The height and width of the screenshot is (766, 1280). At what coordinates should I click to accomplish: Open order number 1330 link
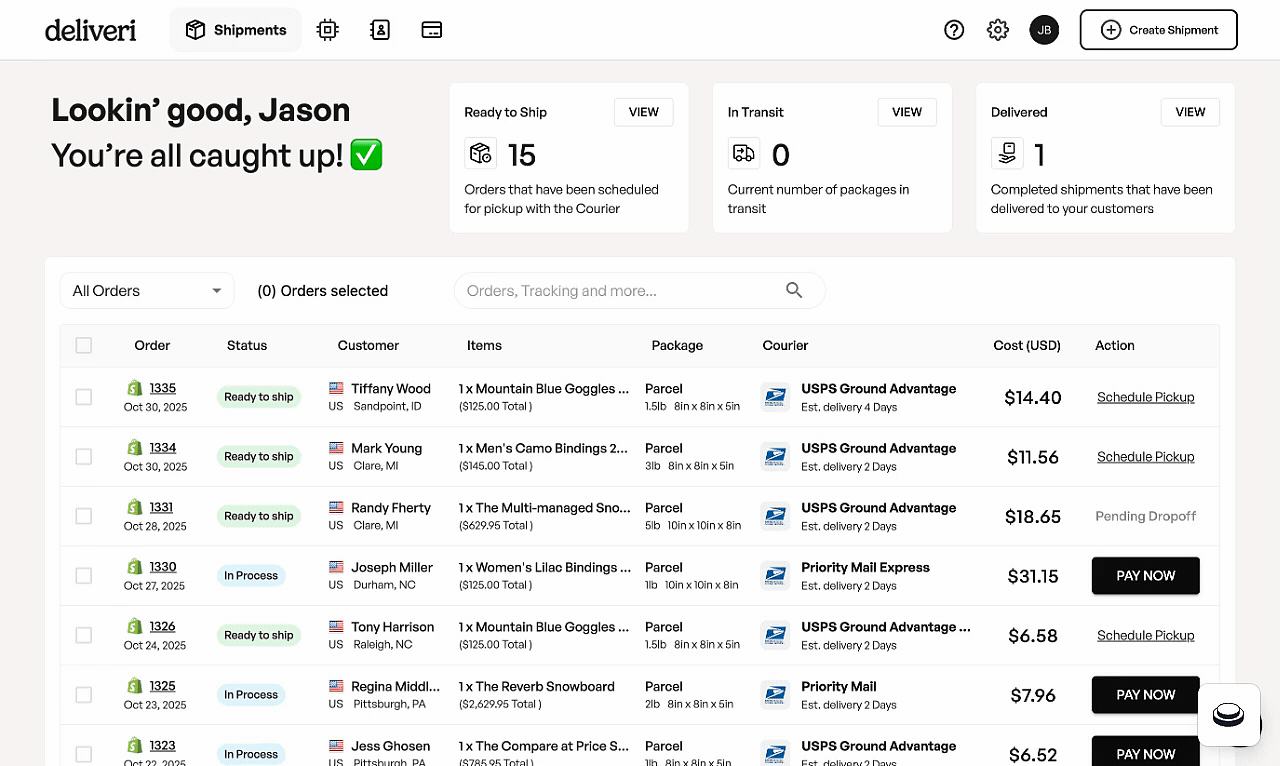pos(163,567)
